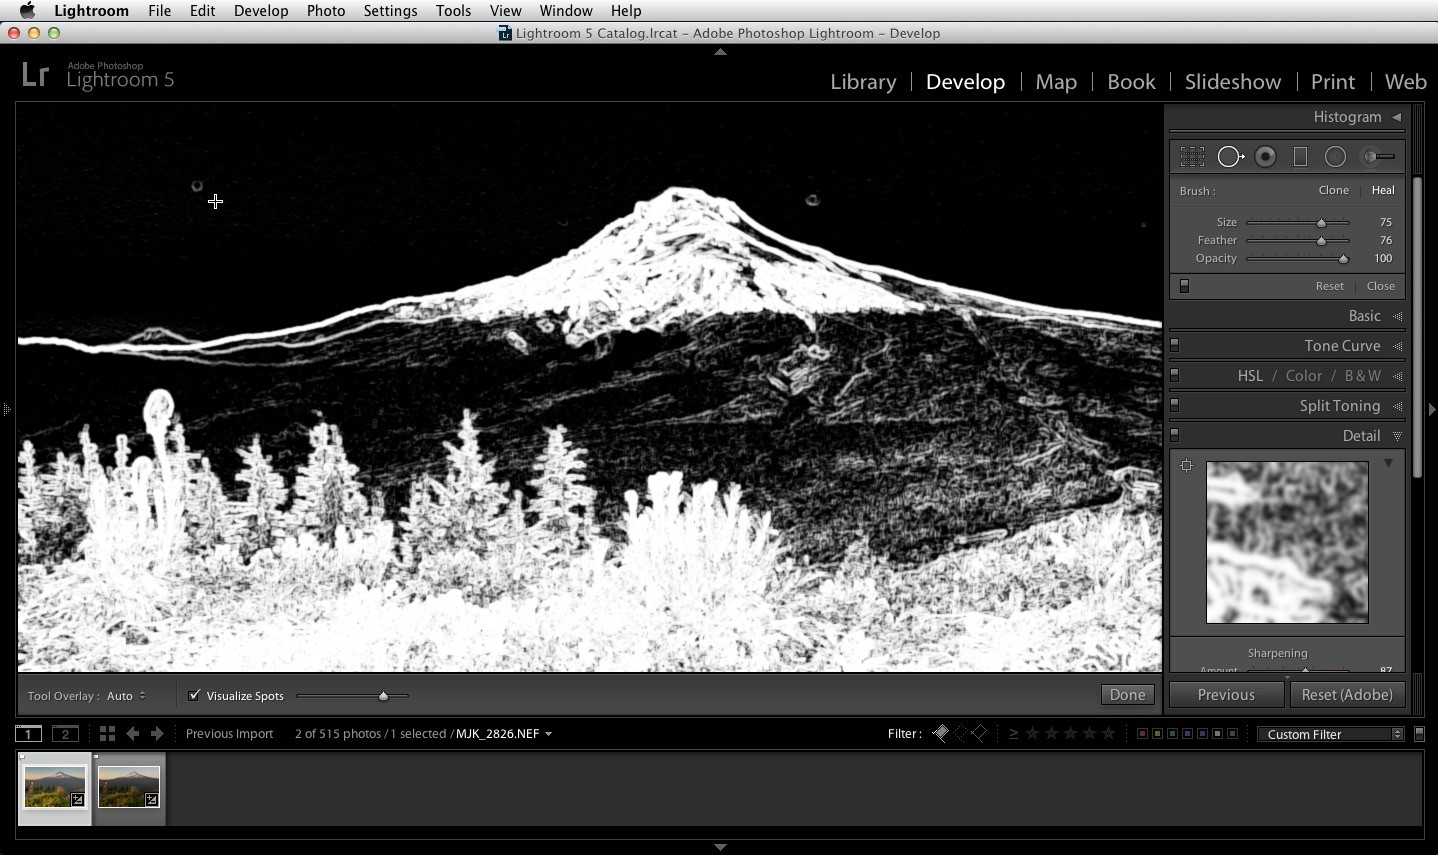Switch to the Library module

tap(863, 82)
